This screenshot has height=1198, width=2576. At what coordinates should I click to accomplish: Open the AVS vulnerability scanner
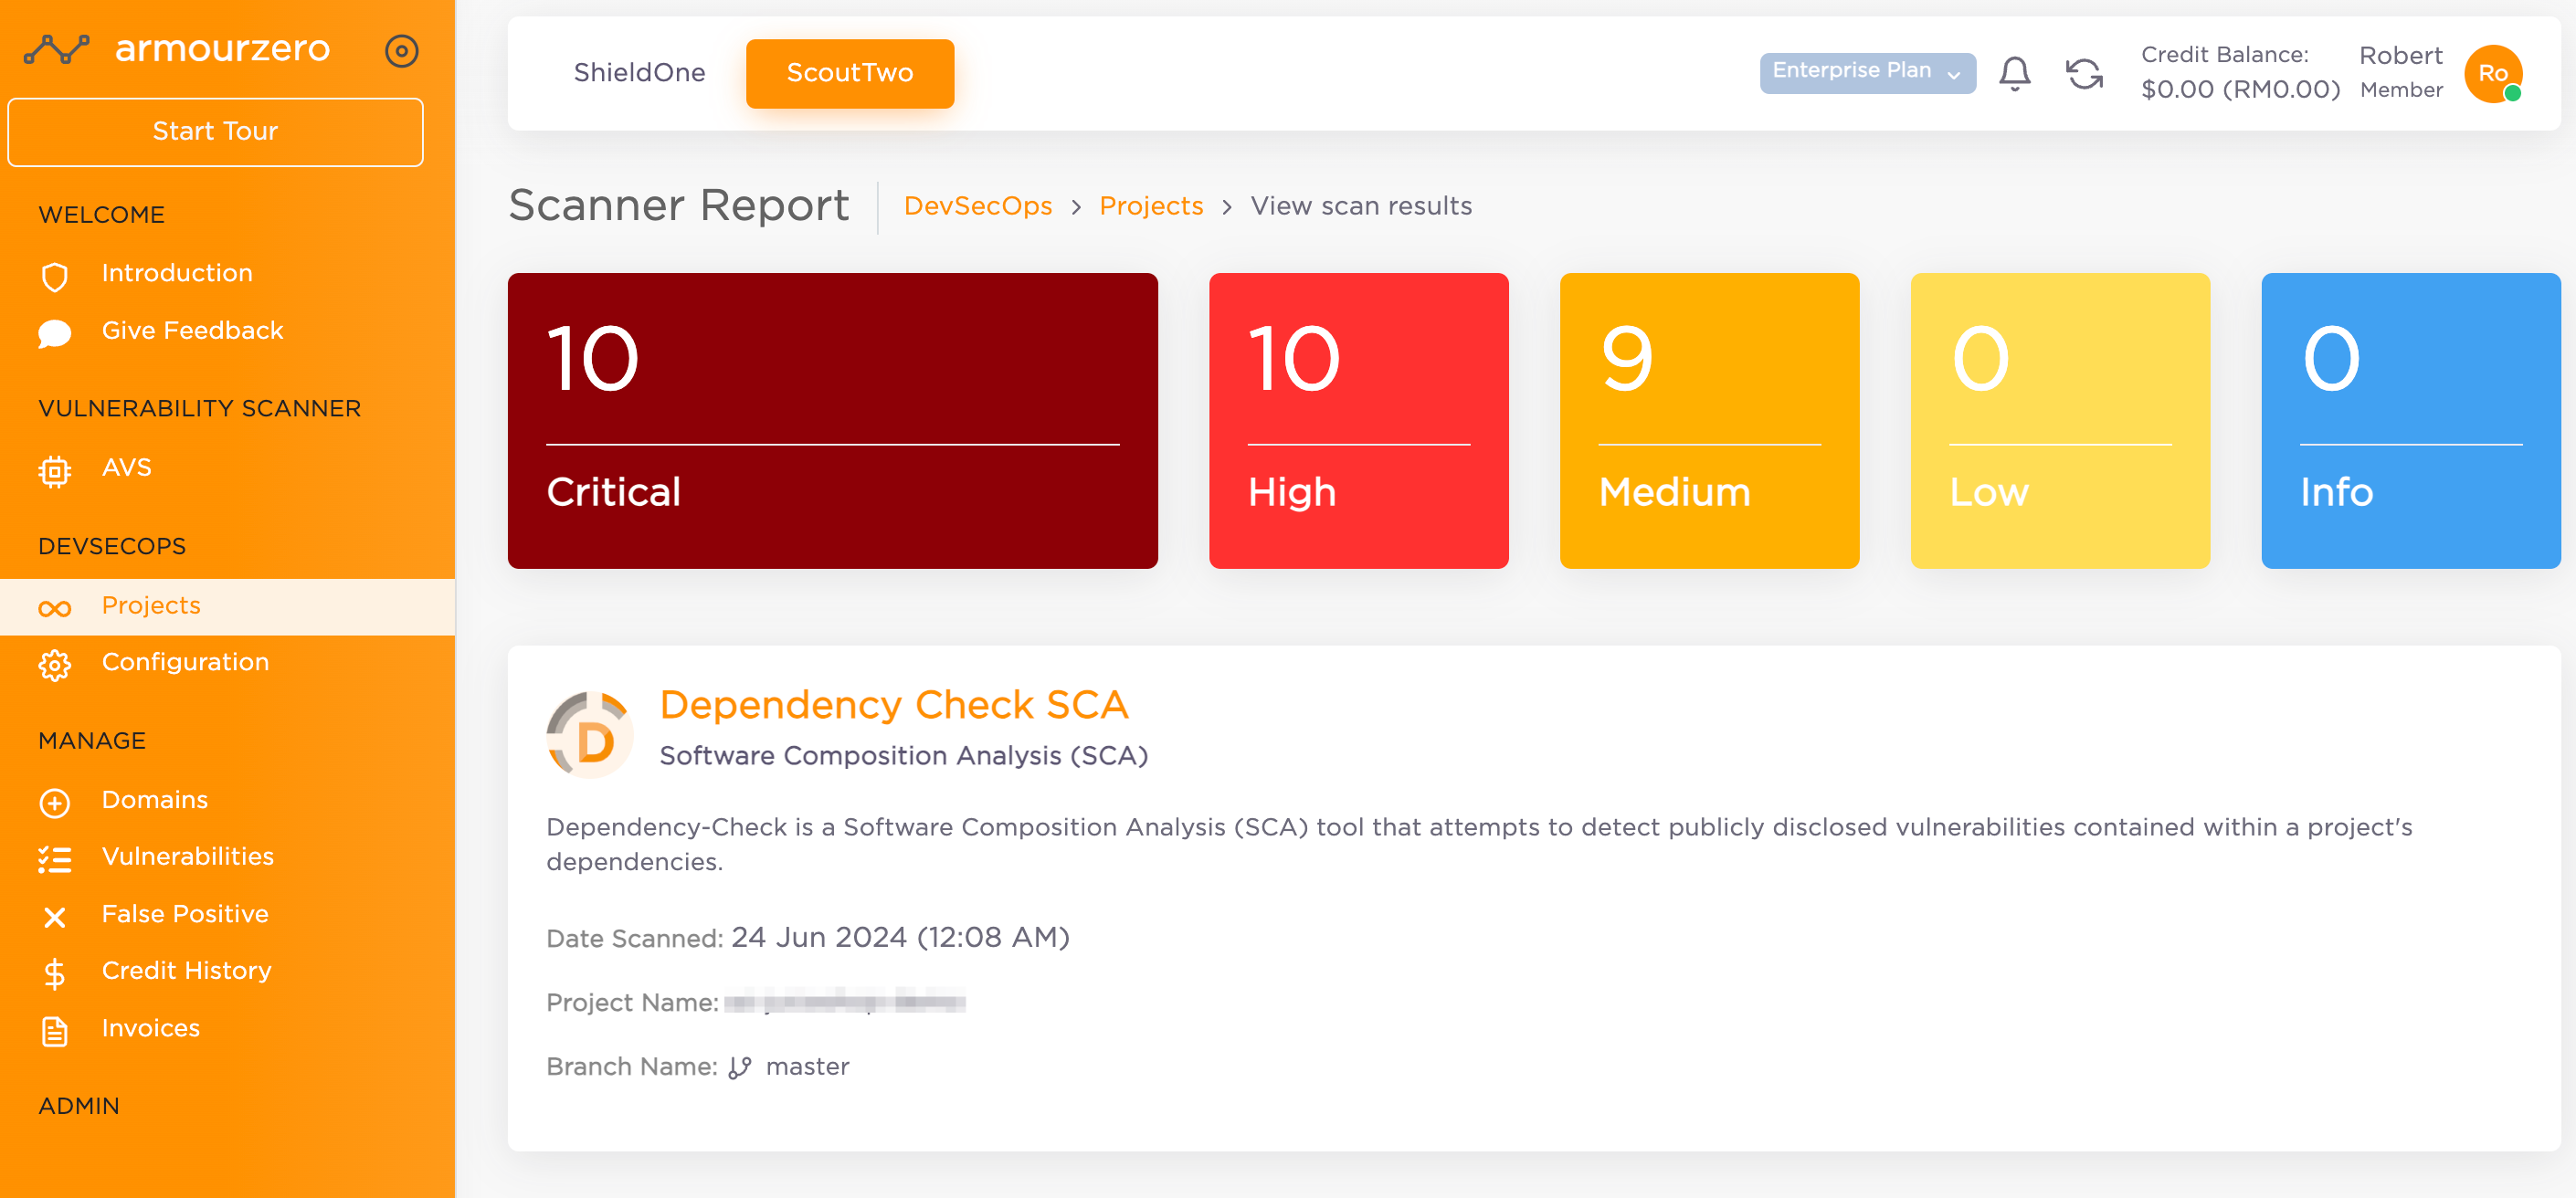point(127,467)
